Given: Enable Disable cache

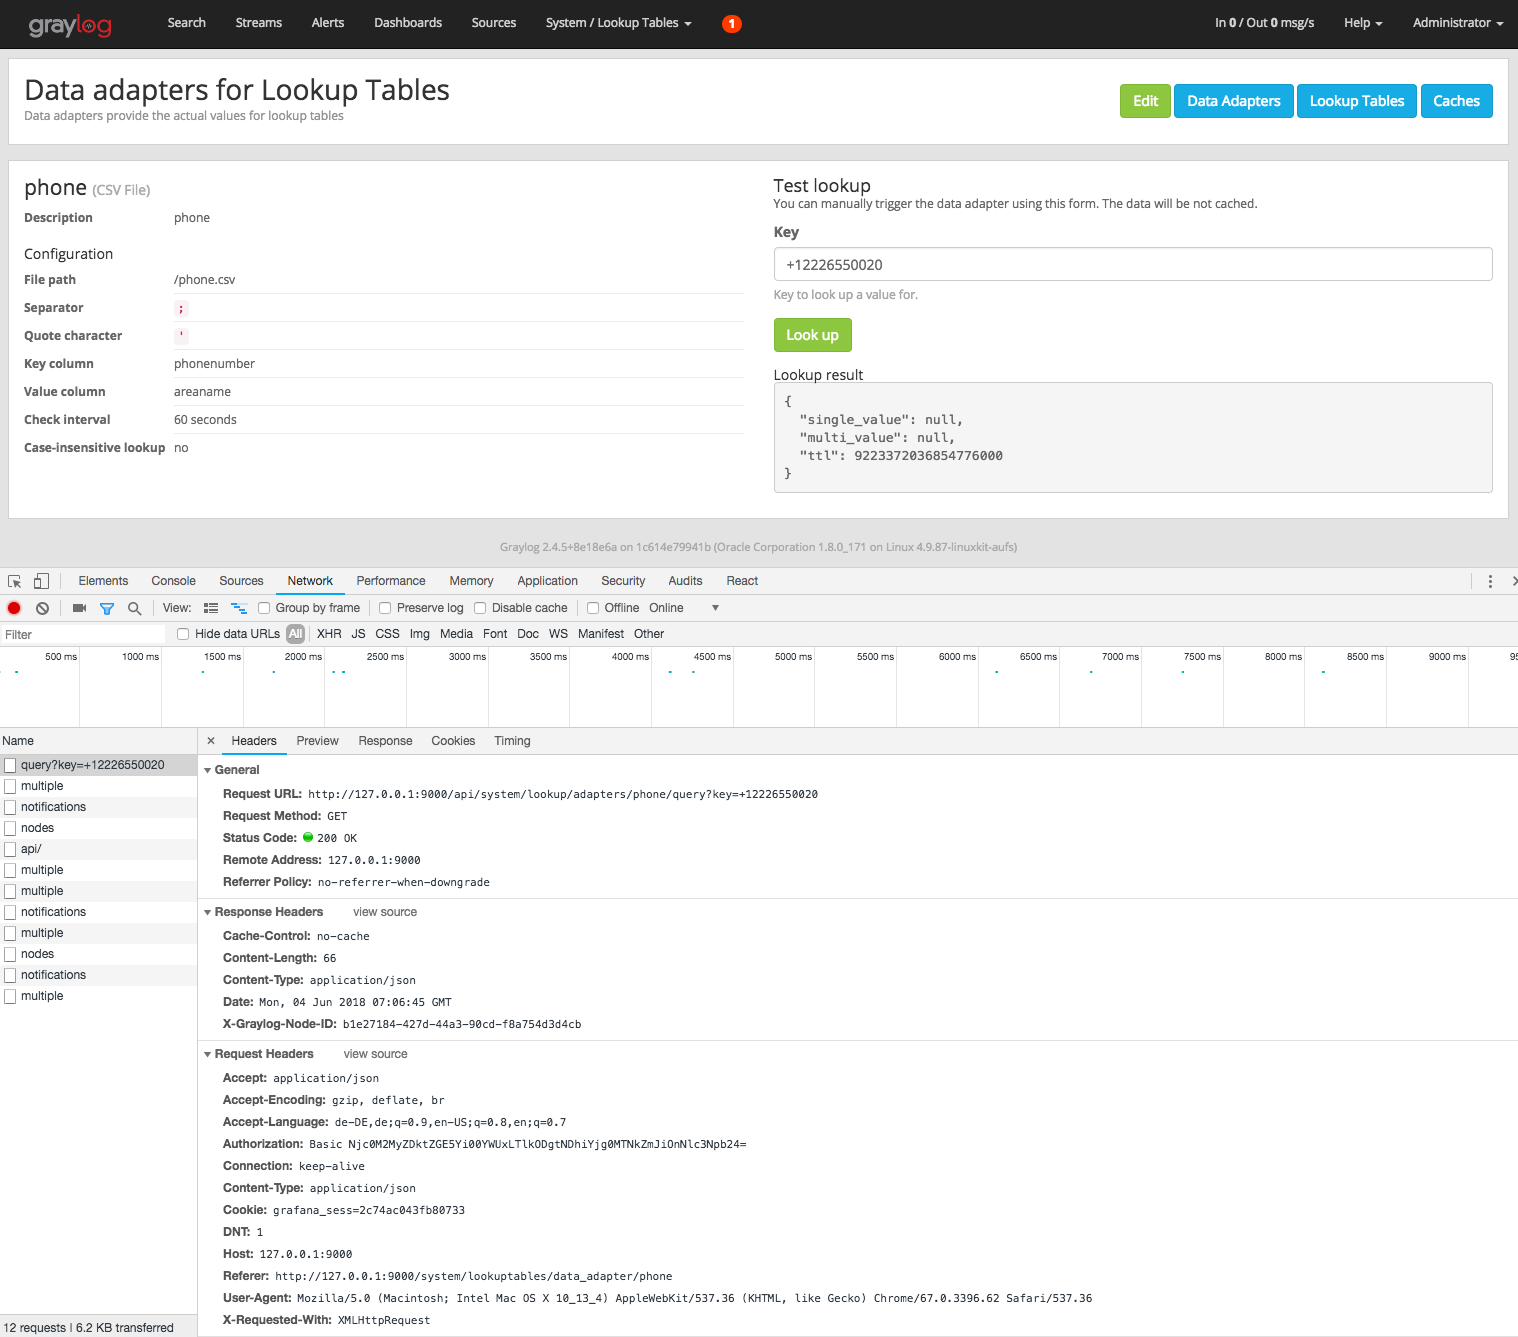Looking at the screenshot, I should coord(481,607).
